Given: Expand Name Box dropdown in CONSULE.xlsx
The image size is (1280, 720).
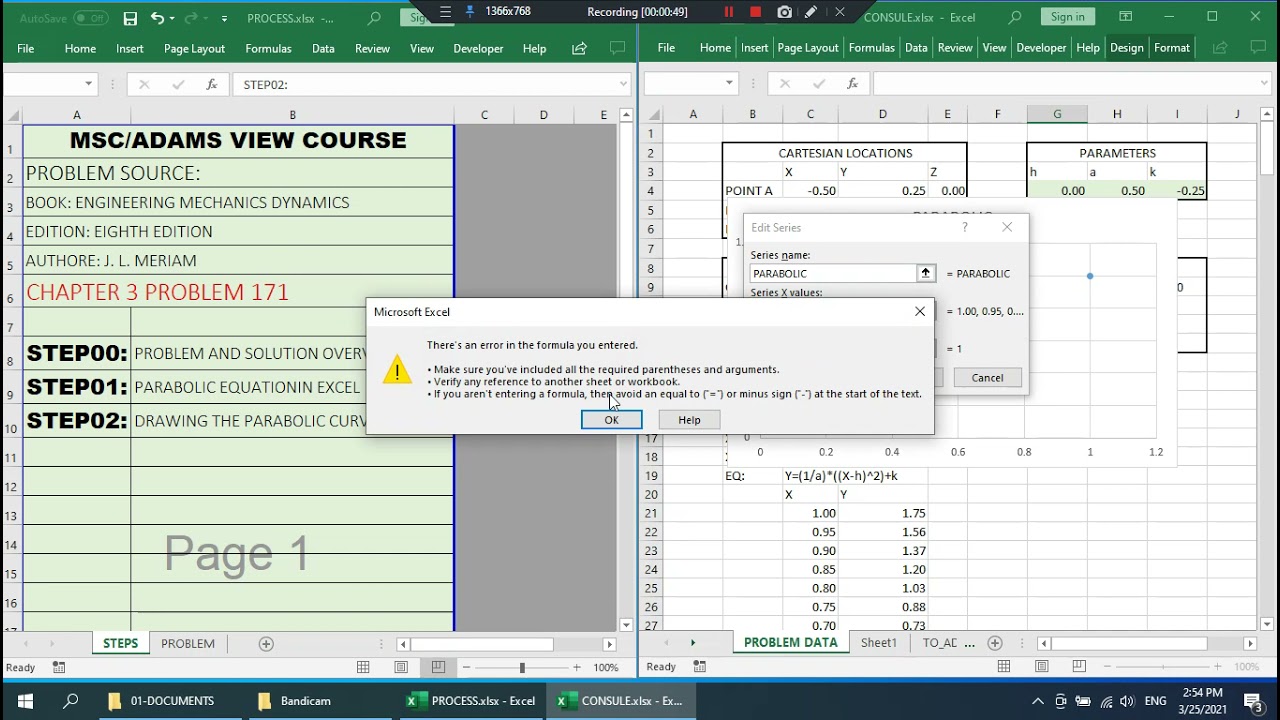Looking at the screenshot, I should [729, 84].
